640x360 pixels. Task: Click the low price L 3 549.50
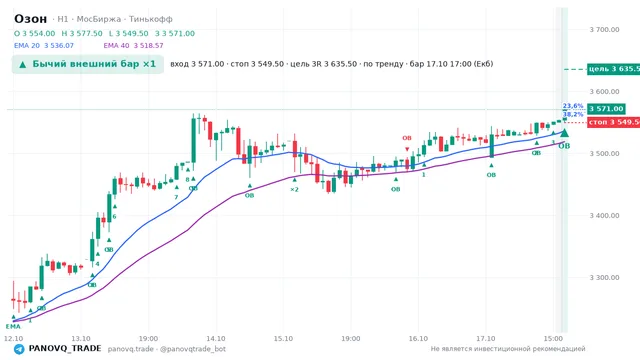point(129,33)
